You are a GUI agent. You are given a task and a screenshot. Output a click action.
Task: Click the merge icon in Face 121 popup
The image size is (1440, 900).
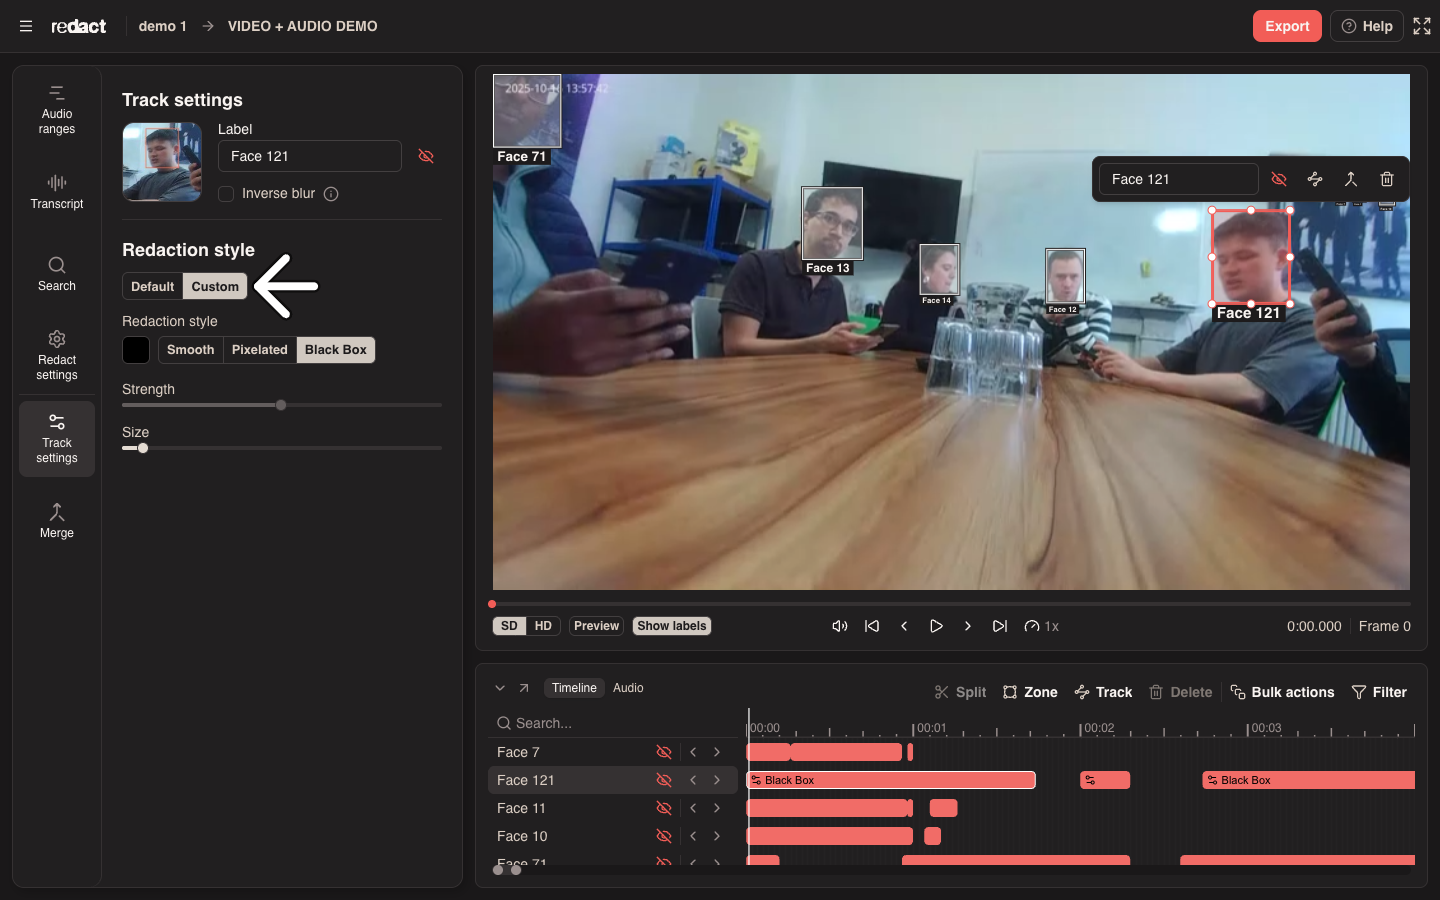(x=1351, y=179)
